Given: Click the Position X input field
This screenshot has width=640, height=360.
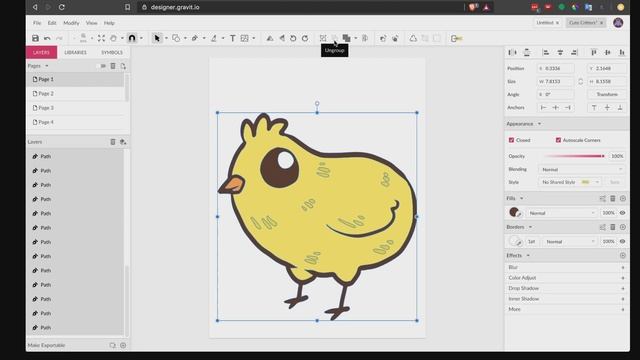Looking at the screenshot, I should click(556, 69).
